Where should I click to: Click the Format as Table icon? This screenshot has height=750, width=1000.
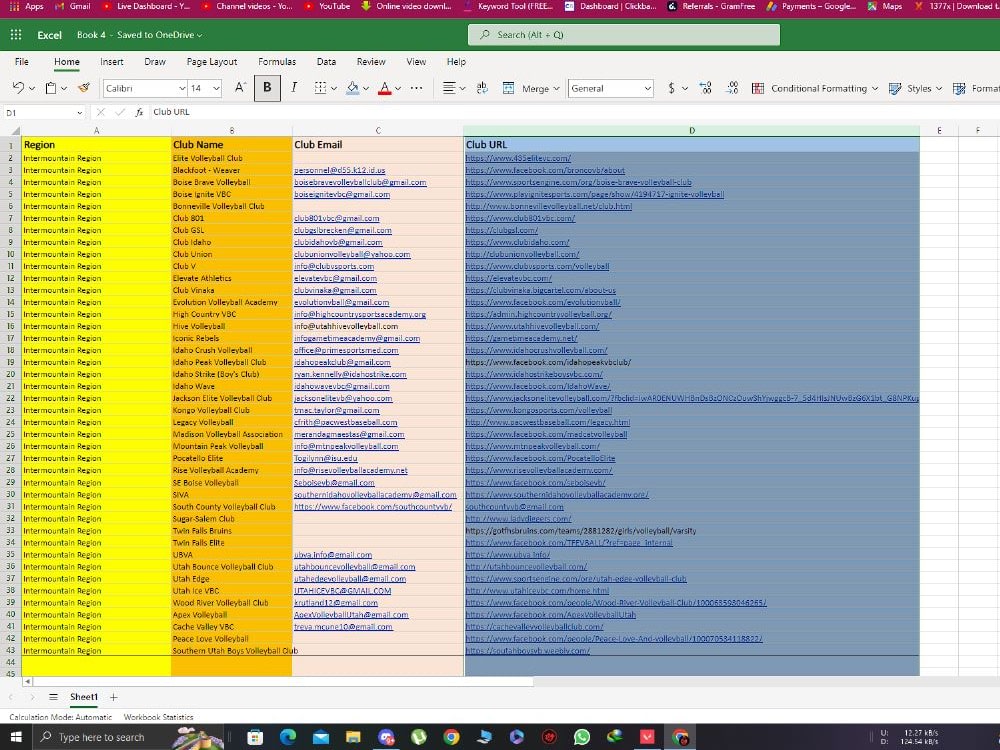[959, 88]
